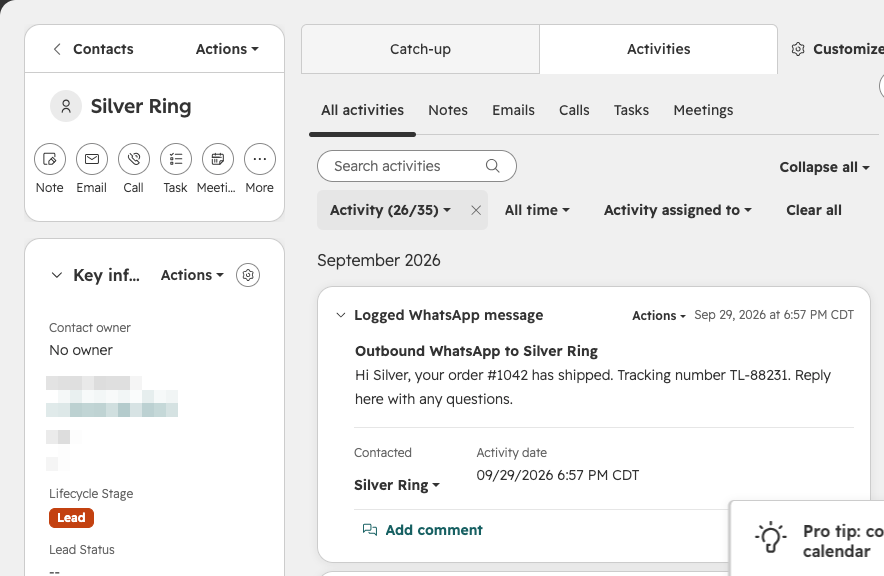Click the Silver Ring contact avatar

[66, 106]
